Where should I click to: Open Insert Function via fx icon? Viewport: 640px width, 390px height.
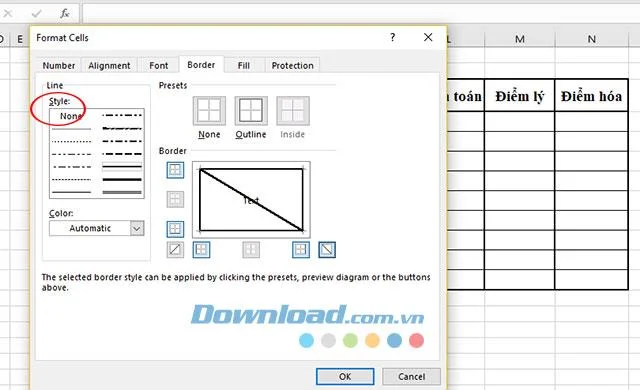coord(65,14)
